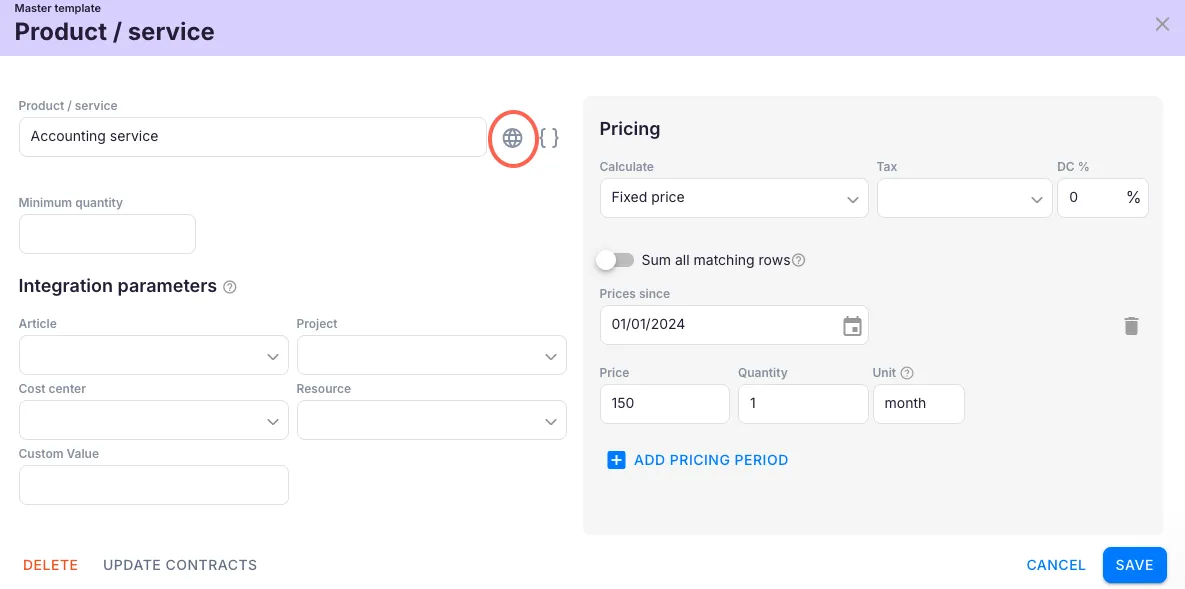Click the Price input field
1185x589 pixels.
(664, 404)
